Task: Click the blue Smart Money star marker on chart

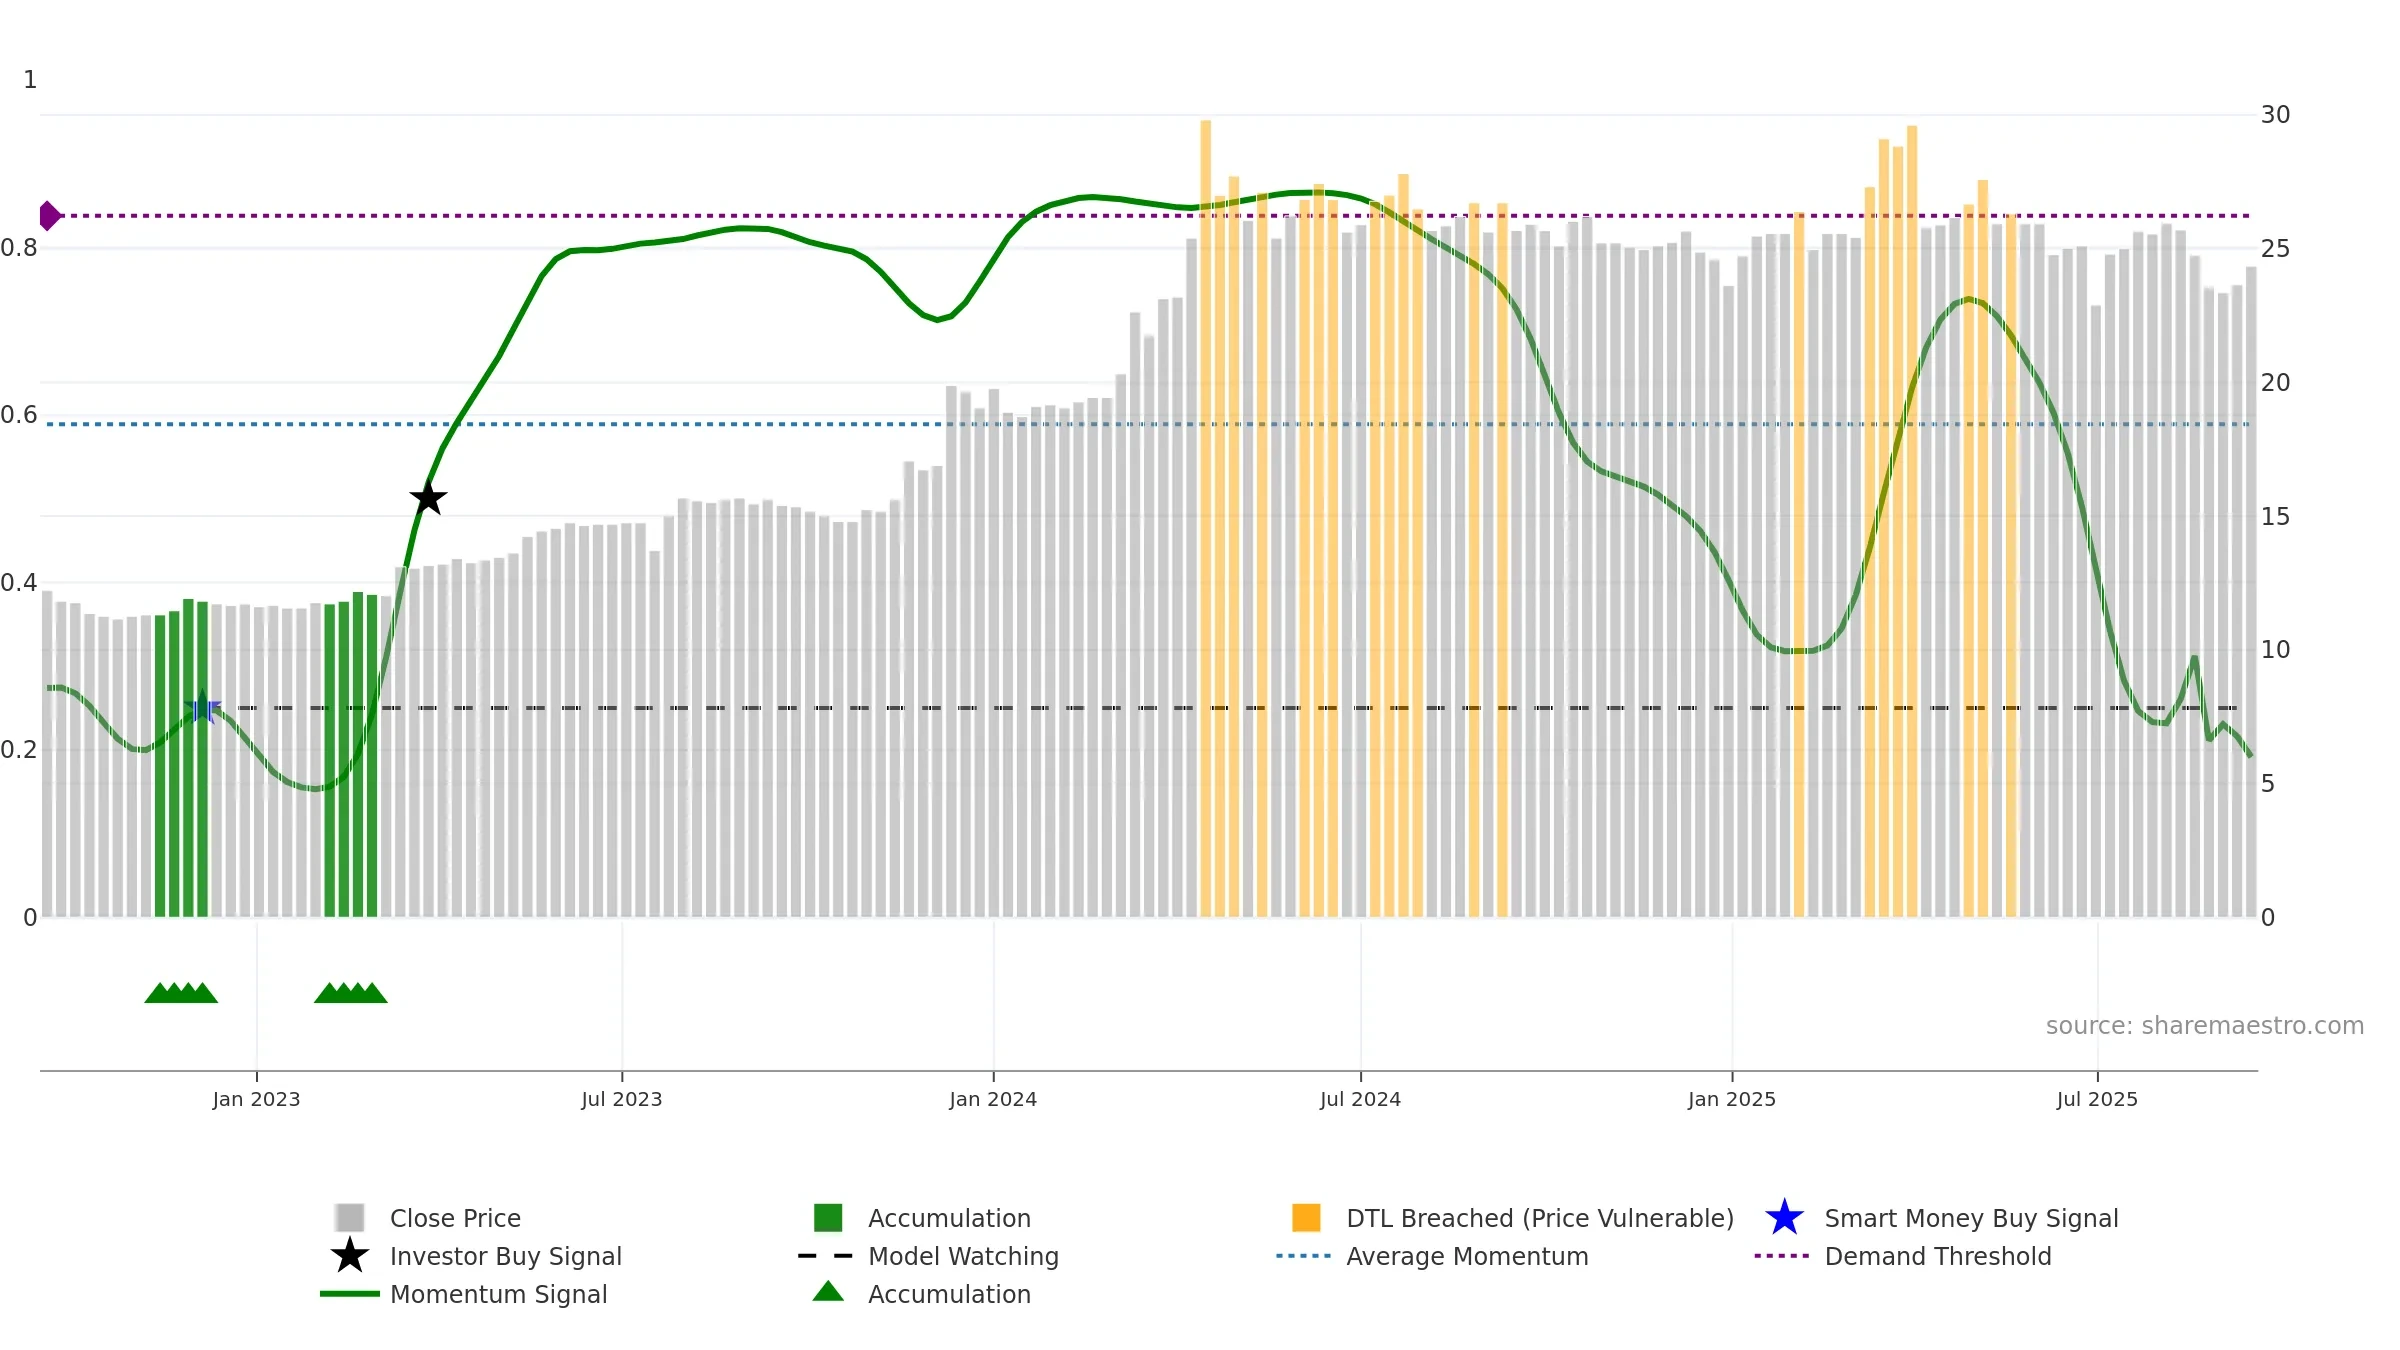Action: (x=202, y=707)
